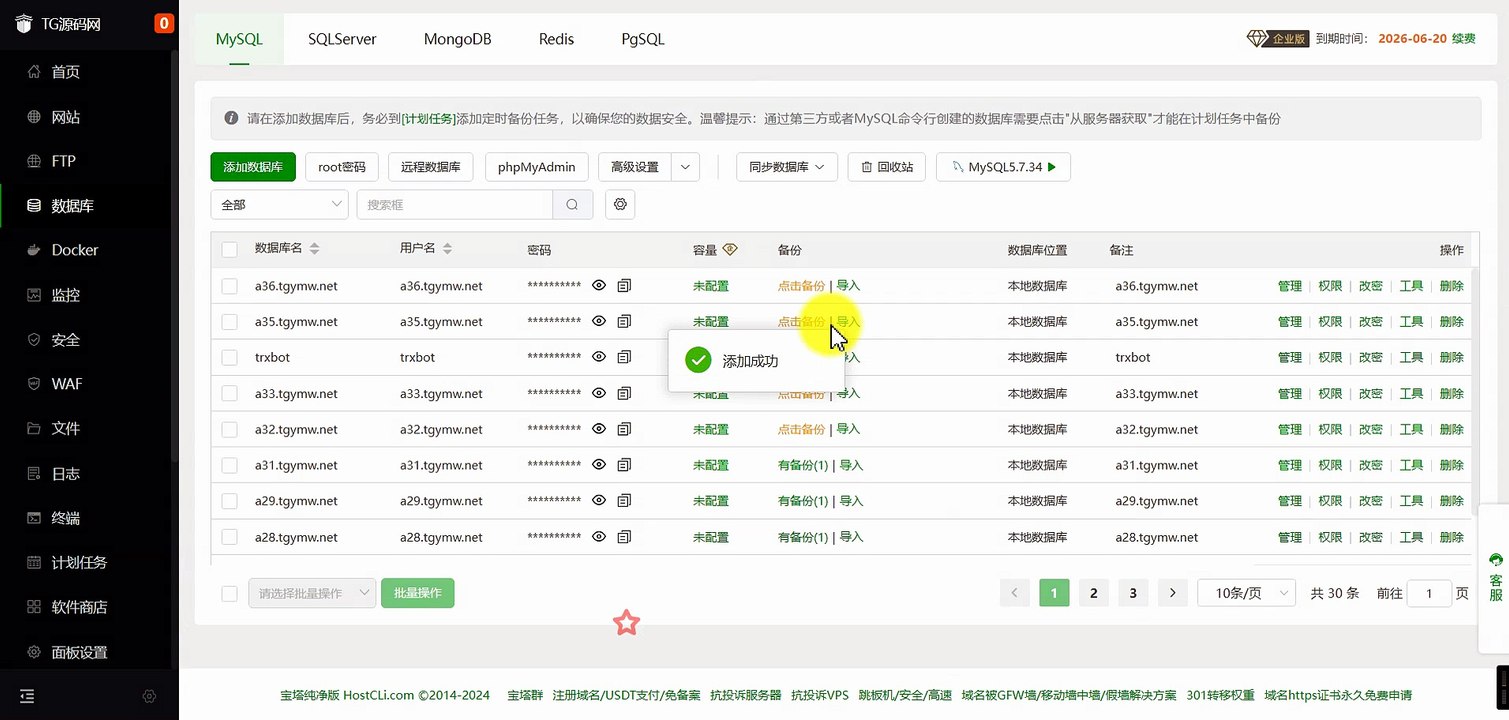Expand 高级设置 dropdown arrow
The image size is (1509, 720).
[x=685, y=167]
